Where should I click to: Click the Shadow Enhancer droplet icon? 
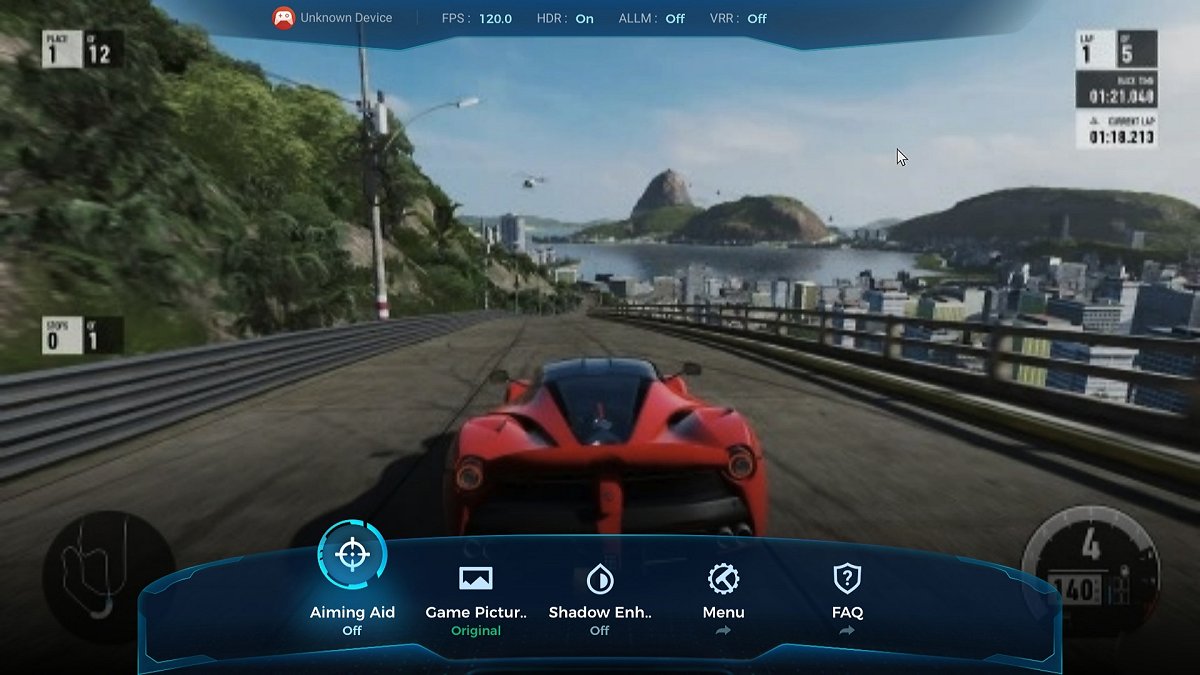(599, 579)
